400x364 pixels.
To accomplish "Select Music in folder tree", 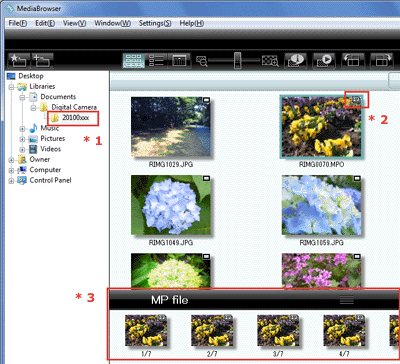I will tap(50, 128).
